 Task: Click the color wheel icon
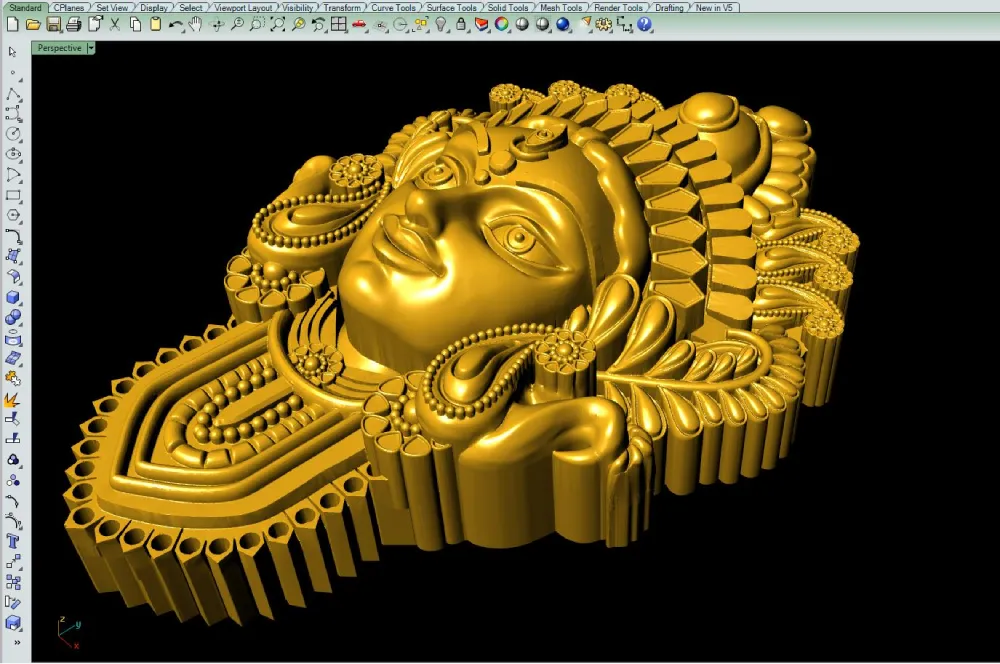(x=501, y=25)
